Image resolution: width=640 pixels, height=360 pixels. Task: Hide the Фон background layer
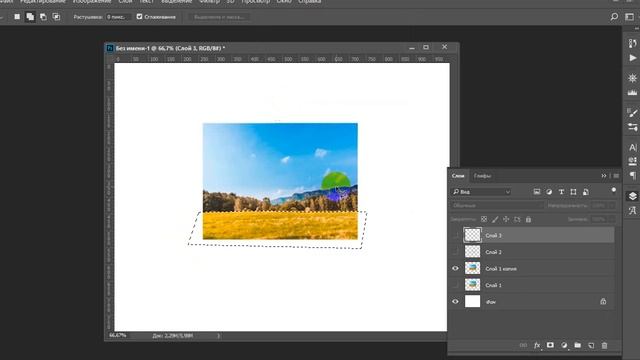(x=456, y=302)
